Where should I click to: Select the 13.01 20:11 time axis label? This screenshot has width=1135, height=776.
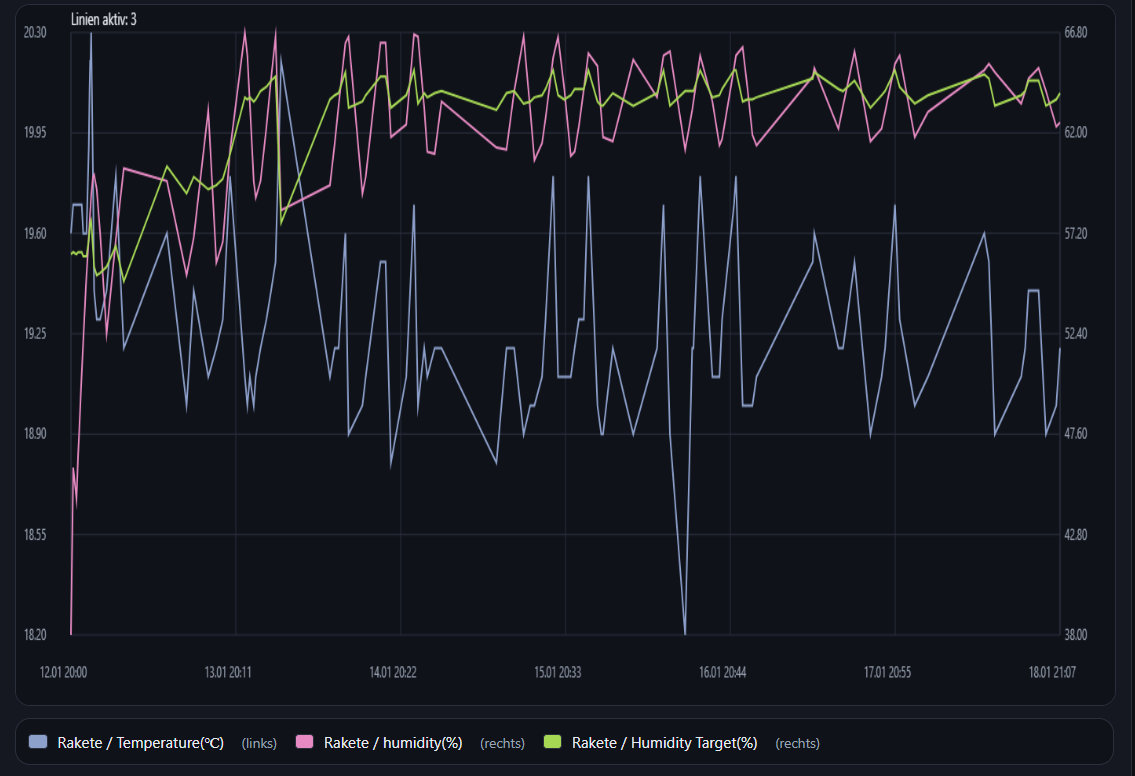click(x=227, y=672)
